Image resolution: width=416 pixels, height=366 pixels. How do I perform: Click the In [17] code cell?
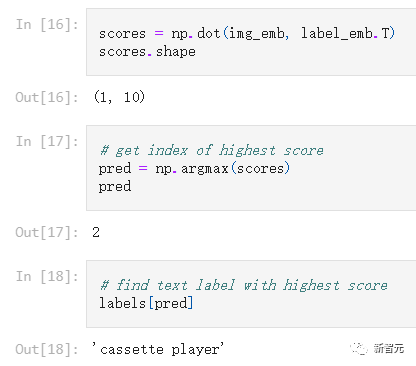(x=251, y=168)
